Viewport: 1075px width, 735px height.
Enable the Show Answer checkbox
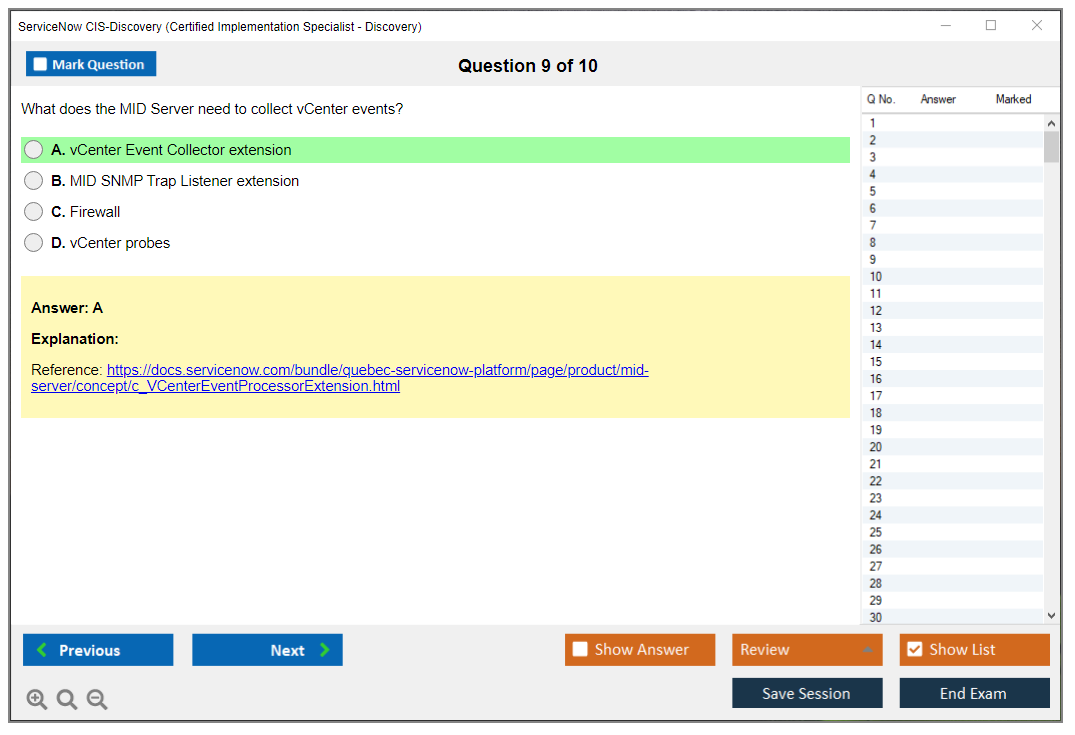[580, 650]
